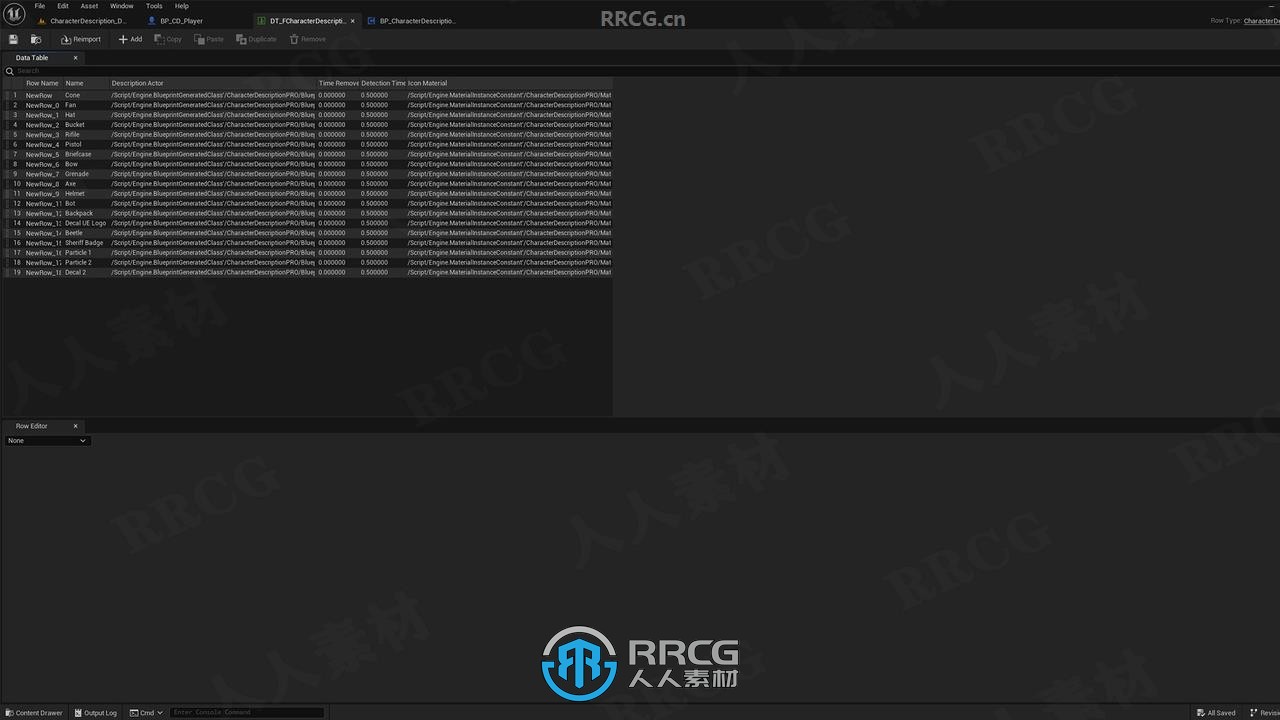Screen dimensions: 1280x720
Task: Click the Save asset floppy disk icon
Action: [13, 39]
